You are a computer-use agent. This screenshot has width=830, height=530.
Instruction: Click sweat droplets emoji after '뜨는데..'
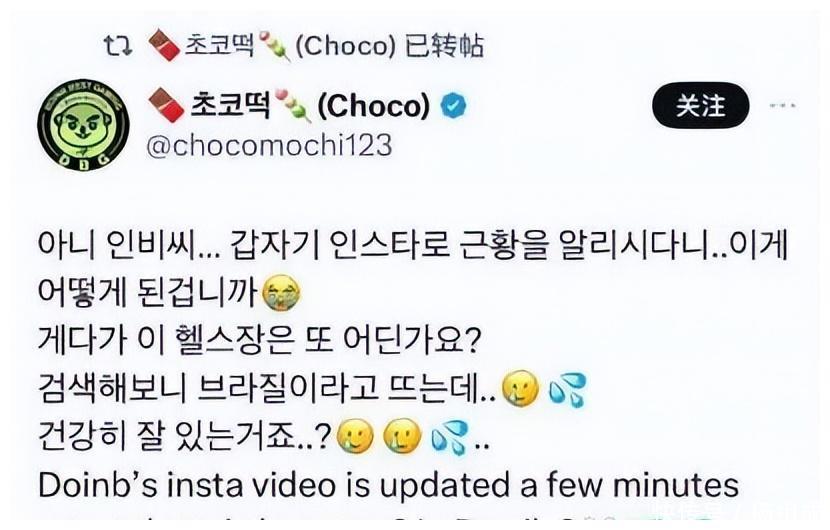567,390
